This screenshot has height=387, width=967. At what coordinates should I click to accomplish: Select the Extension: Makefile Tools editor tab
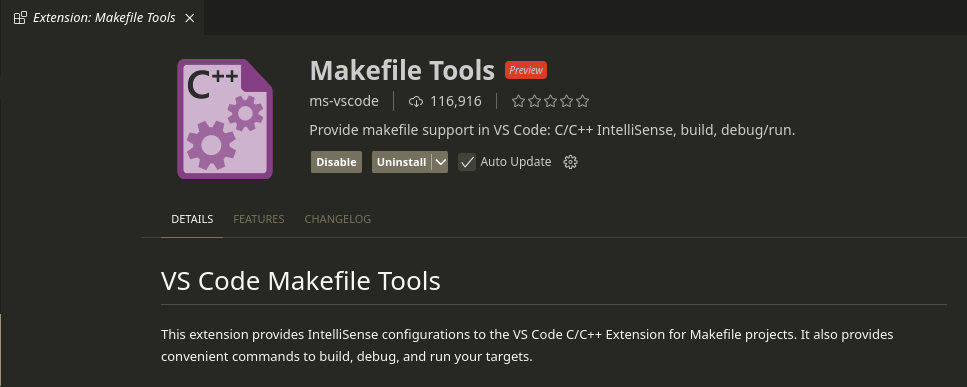(x=102, y=17)
